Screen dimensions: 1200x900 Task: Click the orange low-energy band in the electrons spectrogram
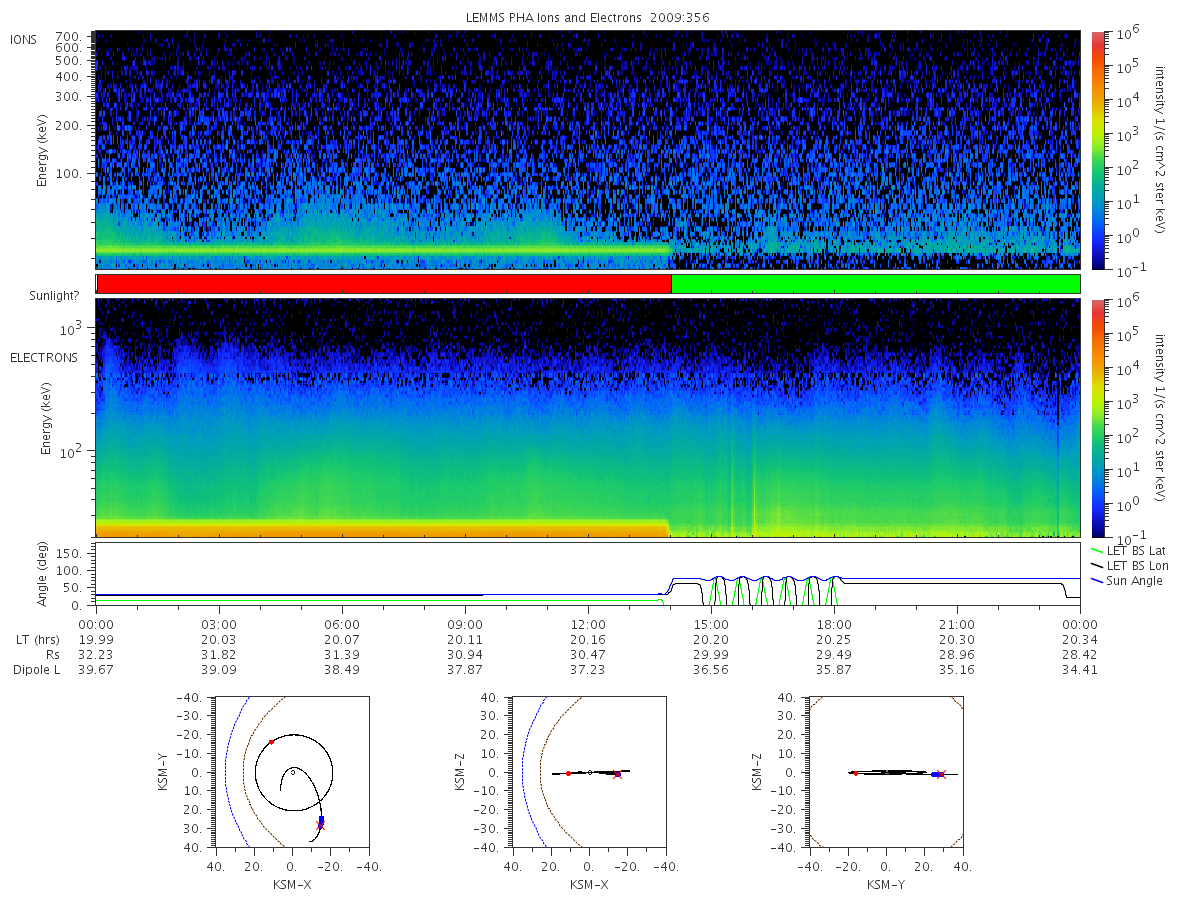382,527
